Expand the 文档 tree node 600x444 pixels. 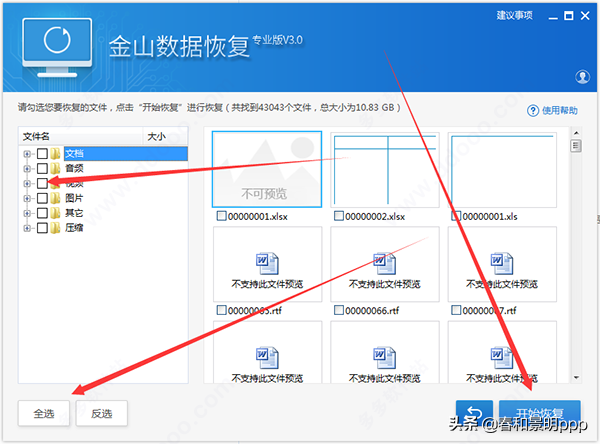click(27, 154)
